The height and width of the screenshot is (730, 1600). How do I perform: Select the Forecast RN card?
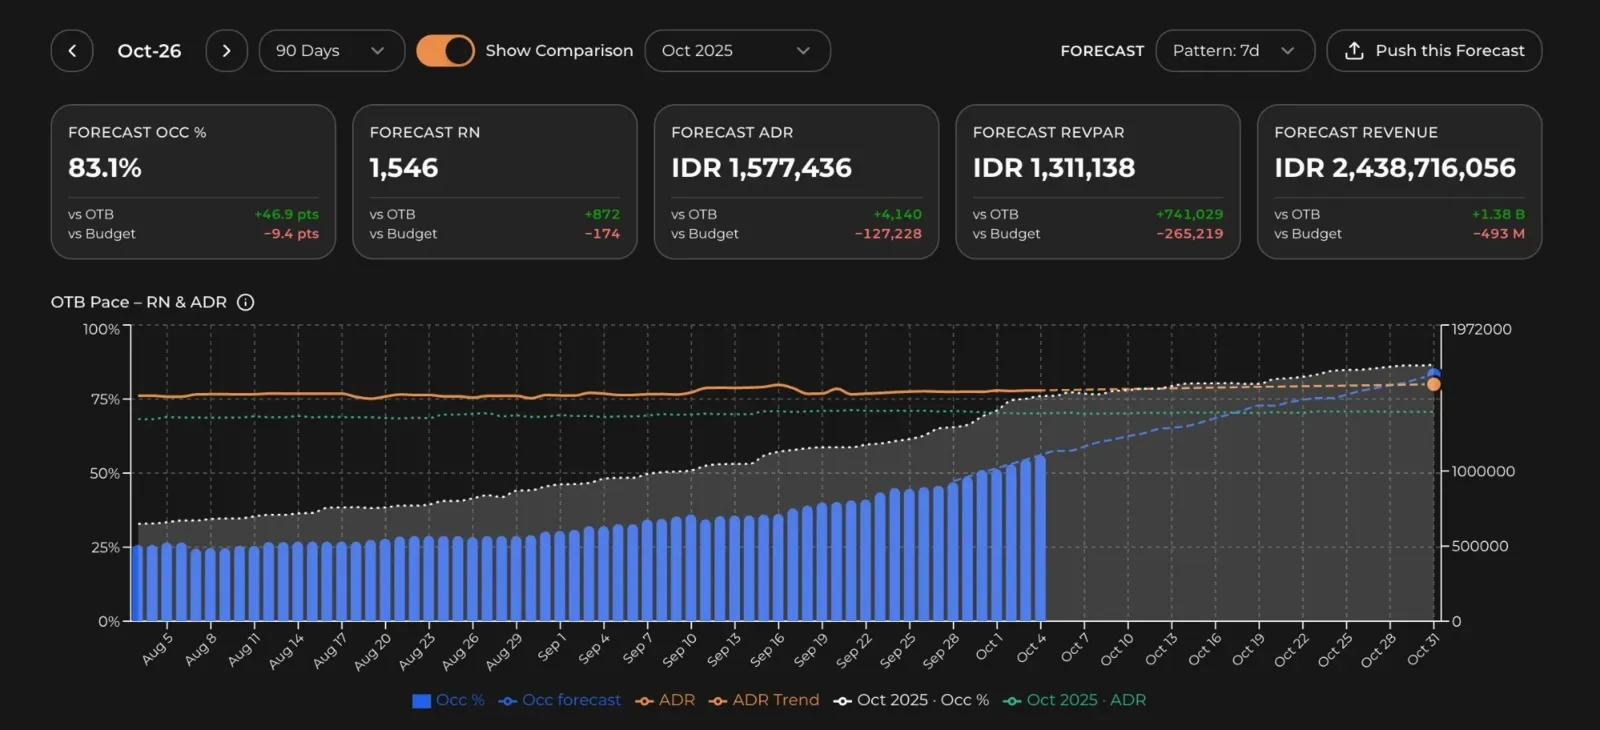click(495, 182)
